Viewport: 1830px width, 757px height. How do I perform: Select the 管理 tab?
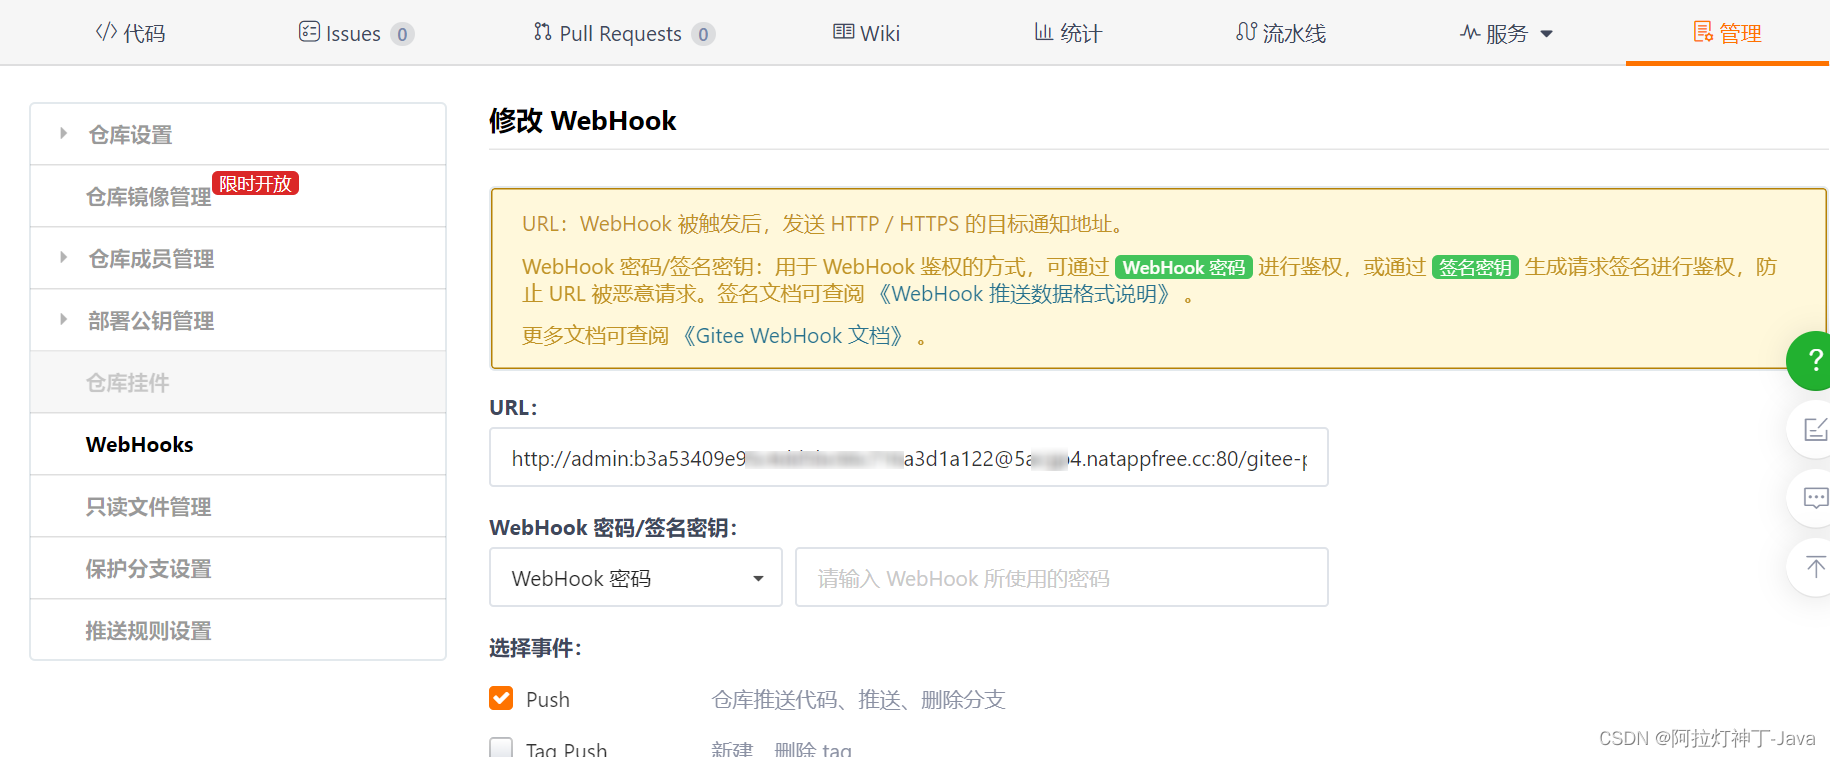pyautogui.click(x=1727, y=33)
